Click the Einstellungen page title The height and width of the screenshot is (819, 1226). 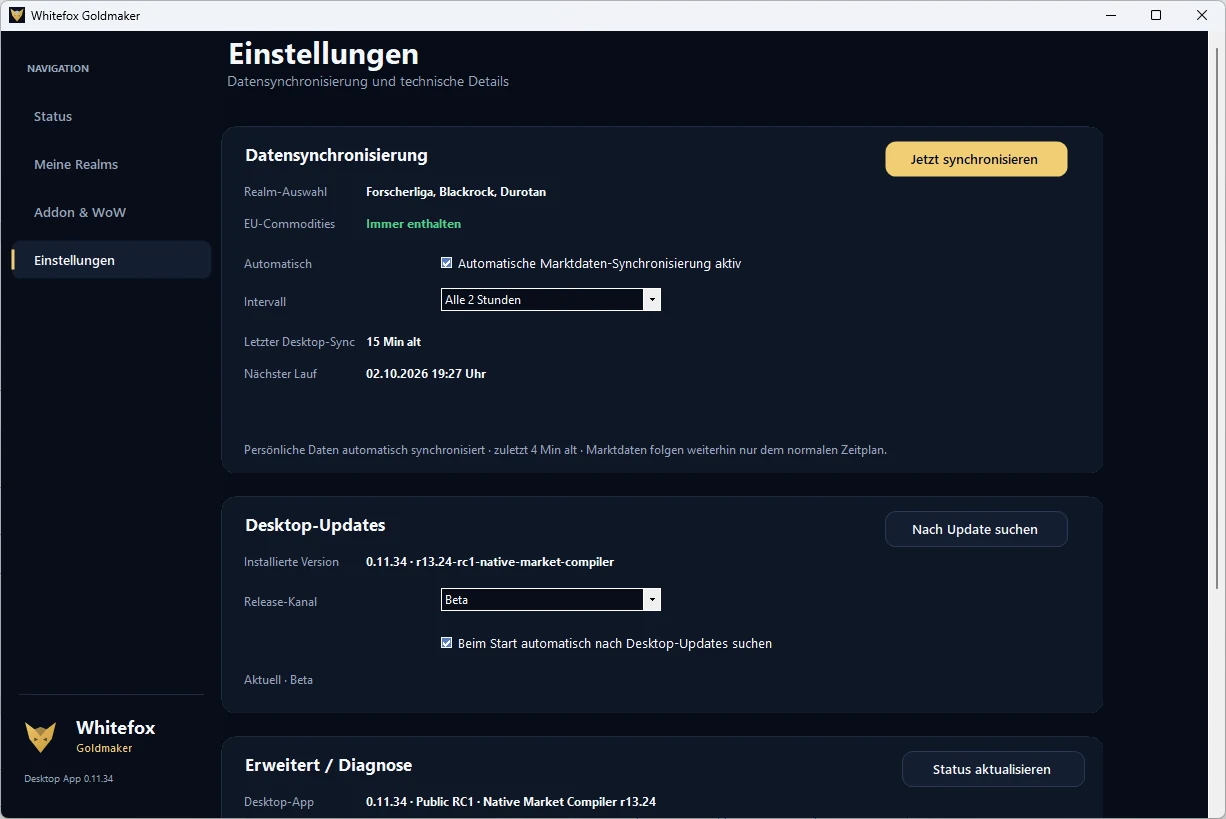click(x=323, y=53)
